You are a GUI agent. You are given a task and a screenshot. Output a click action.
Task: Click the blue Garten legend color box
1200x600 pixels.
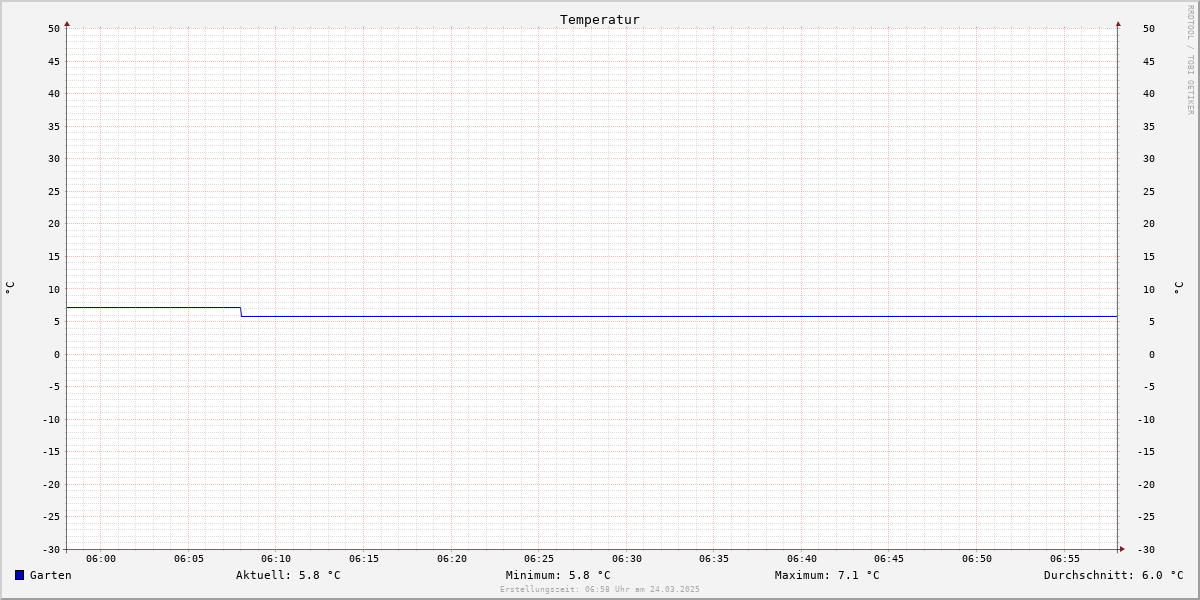[x=19, y=575]
